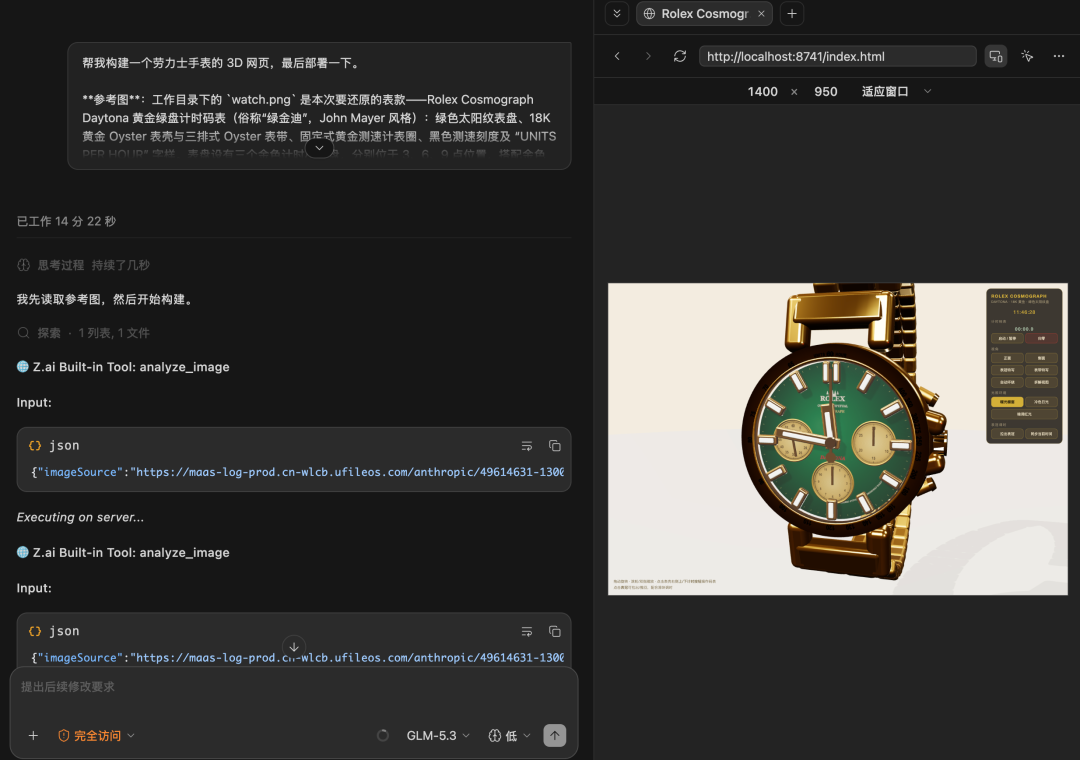Select the 侧面 side view button

coord(1041,358)
